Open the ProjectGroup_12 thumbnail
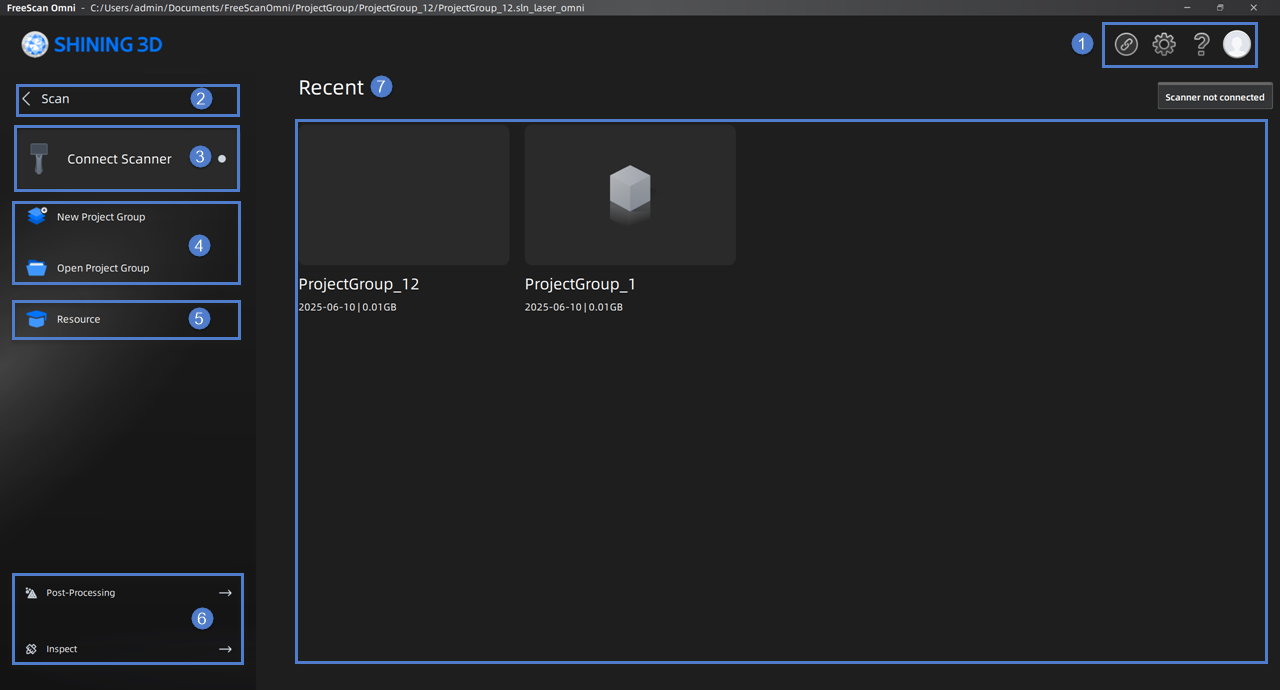 click(404, 195)
